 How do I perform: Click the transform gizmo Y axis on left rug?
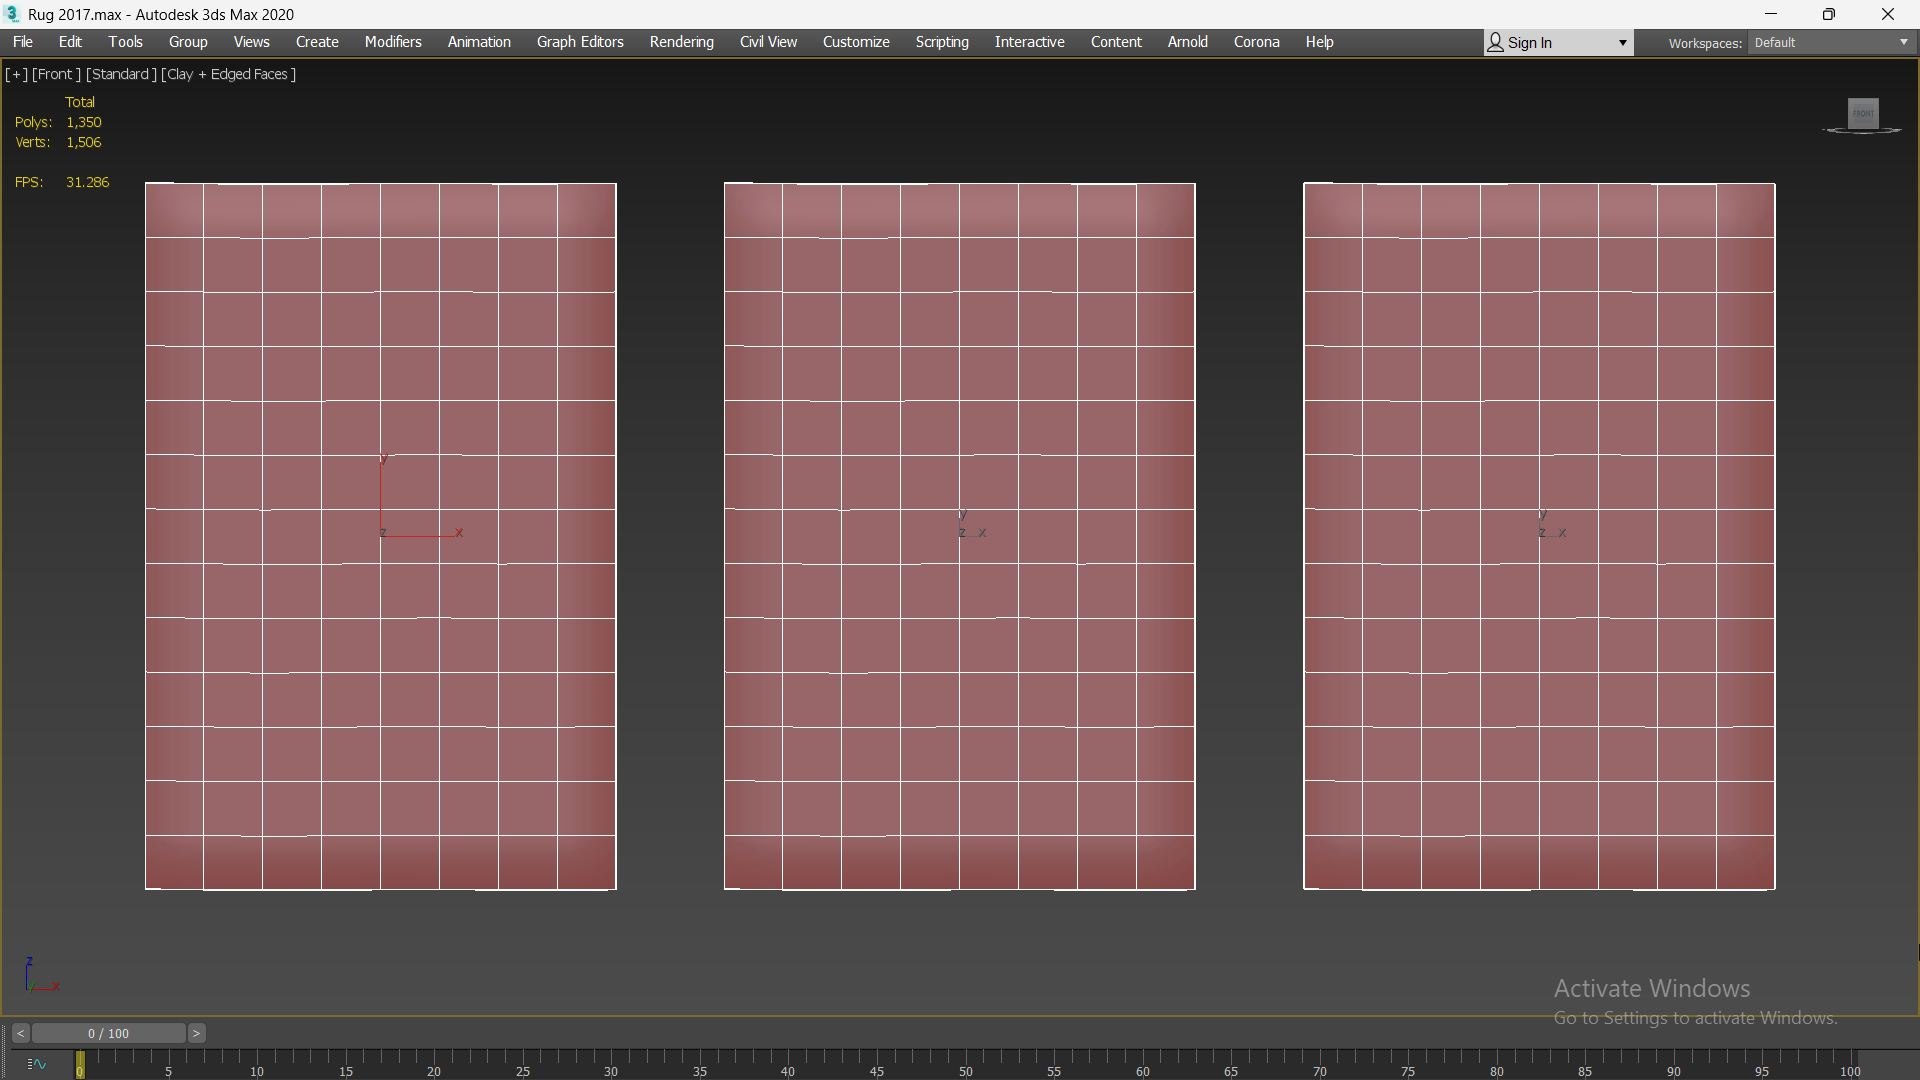pyautogui.click(x=381, y=495)
